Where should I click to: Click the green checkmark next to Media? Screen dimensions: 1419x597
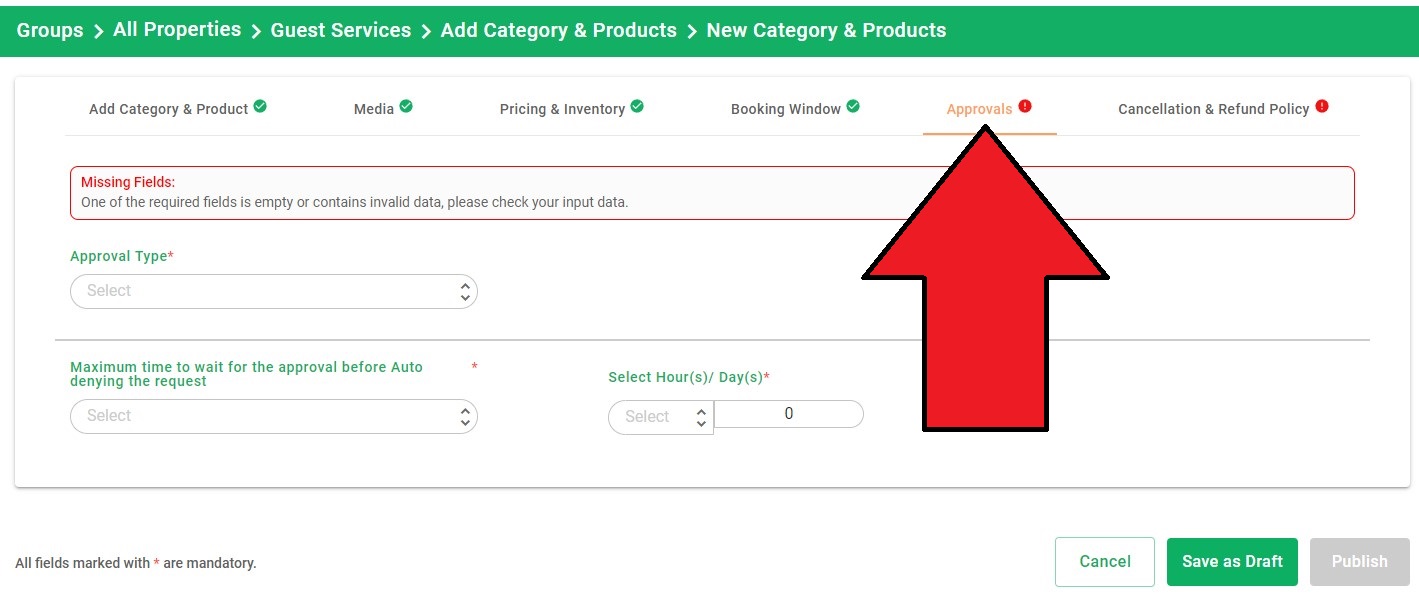(406, 106)
